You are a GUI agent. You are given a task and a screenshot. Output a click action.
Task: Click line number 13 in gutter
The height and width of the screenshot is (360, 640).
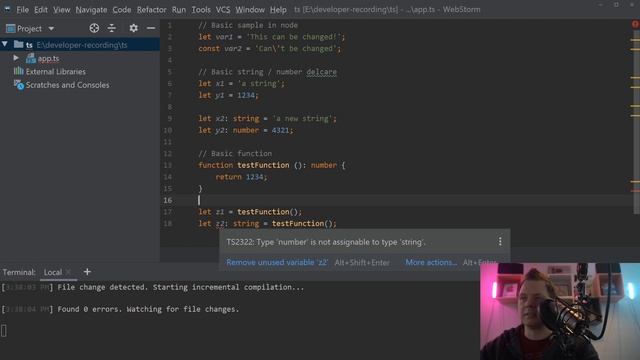(168, 165)
